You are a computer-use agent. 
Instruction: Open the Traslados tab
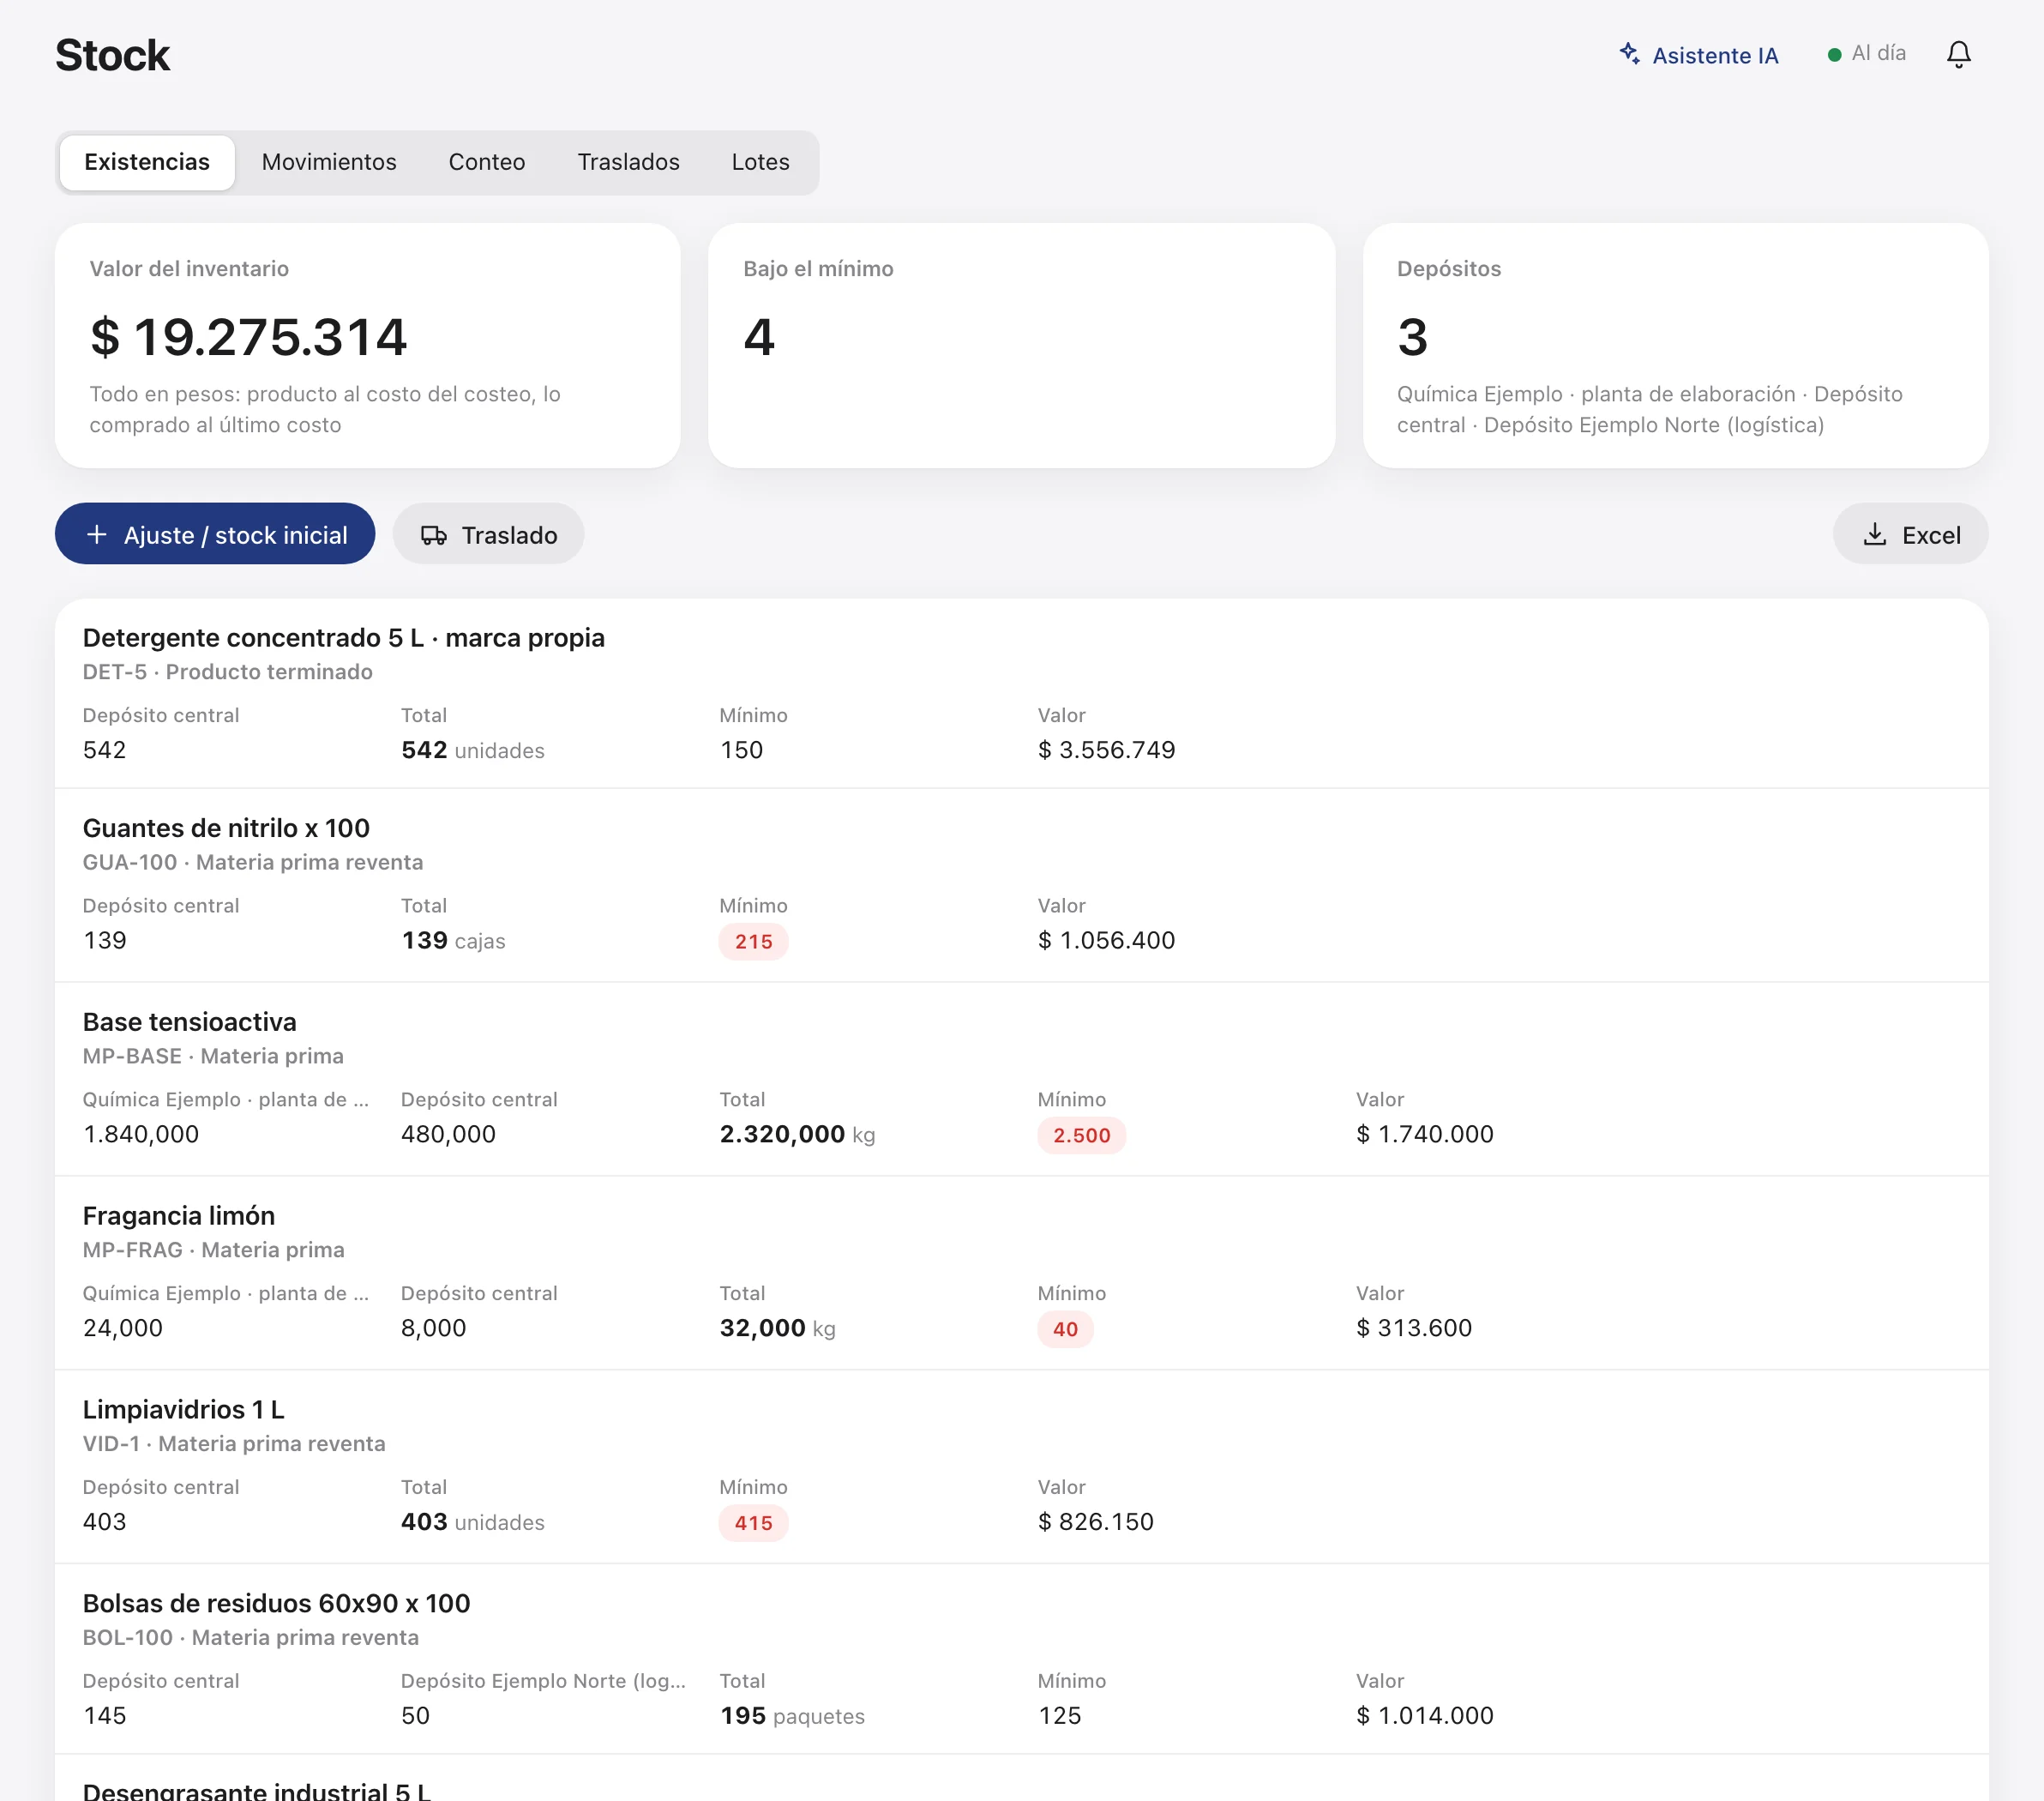(628, 162)
